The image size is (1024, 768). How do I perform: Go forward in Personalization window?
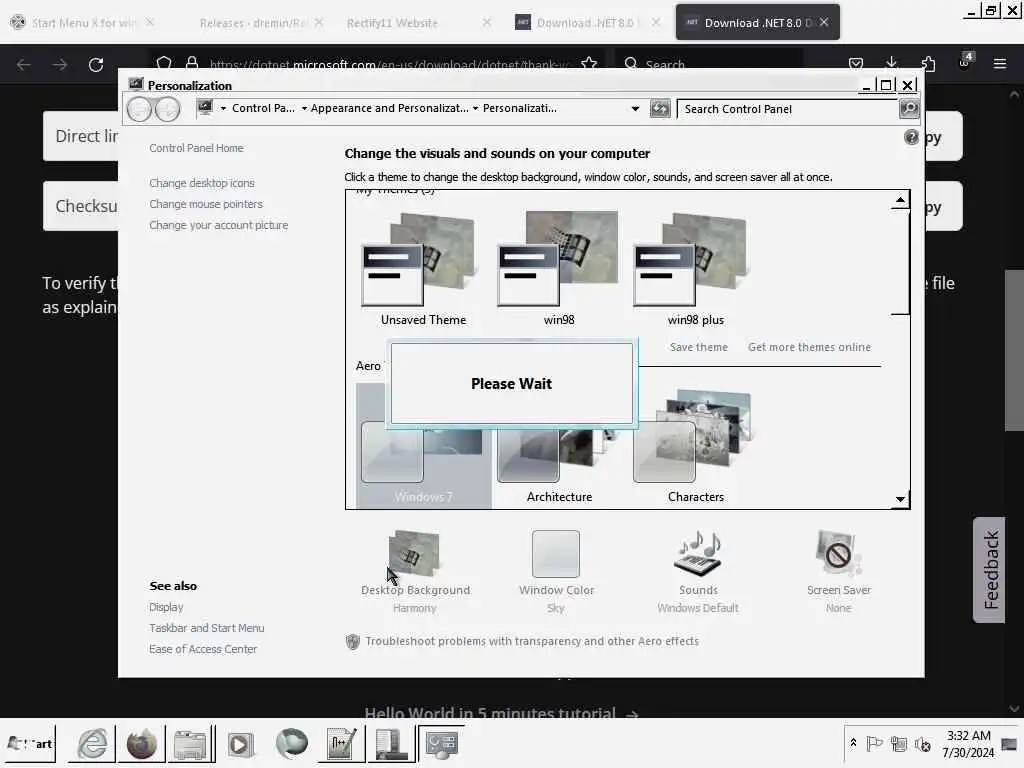(x=167, y=109)
